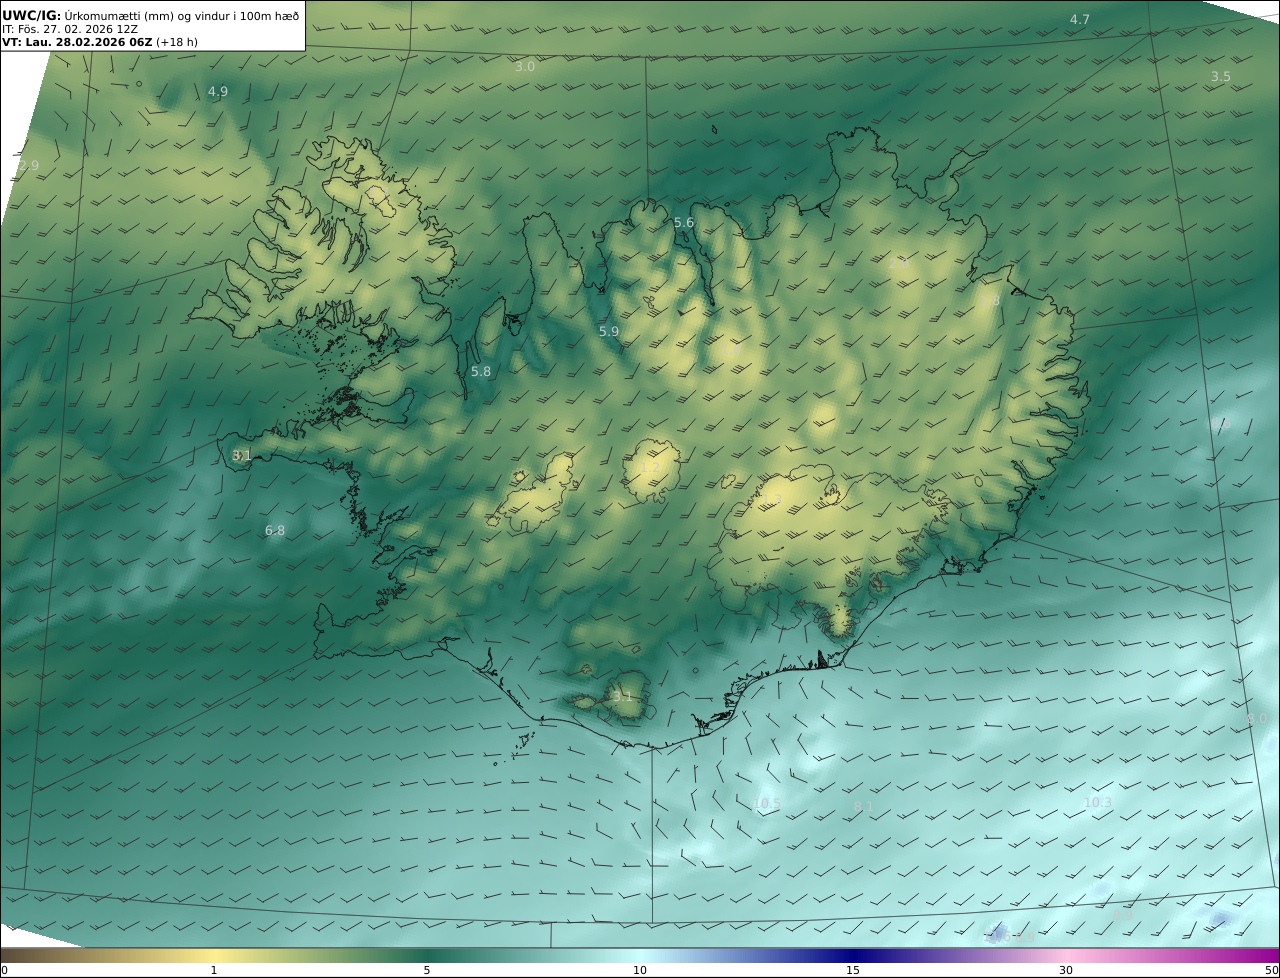The image size is (1280, 978).
Task: Click the 3.5 value label
Action: (x=1221, y=77)
